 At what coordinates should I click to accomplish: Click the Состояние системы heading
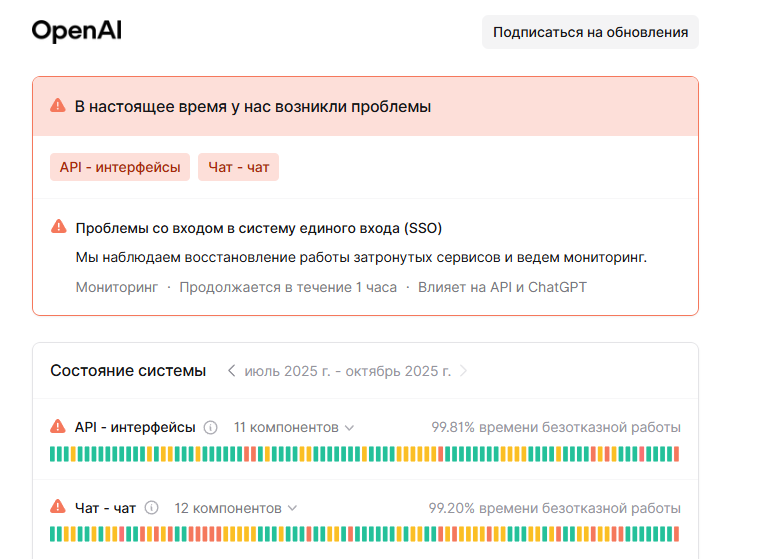pyautogui.click(x=128, y=371)
